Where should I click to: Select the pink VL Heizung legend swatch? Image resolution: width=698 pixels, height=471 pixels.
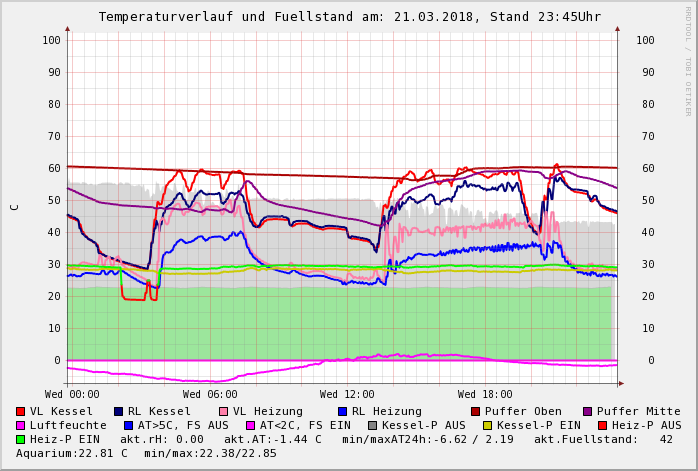pos(223,411)
